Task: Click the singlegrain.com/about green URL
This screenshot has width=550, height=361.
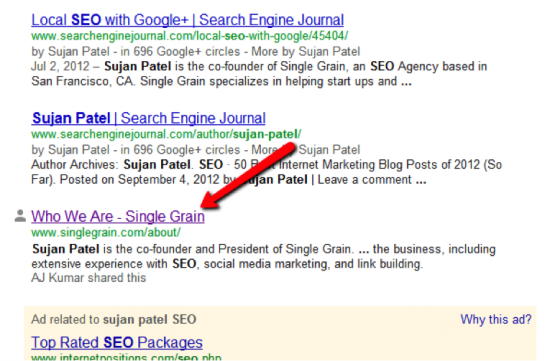Action: coord(106,232)
